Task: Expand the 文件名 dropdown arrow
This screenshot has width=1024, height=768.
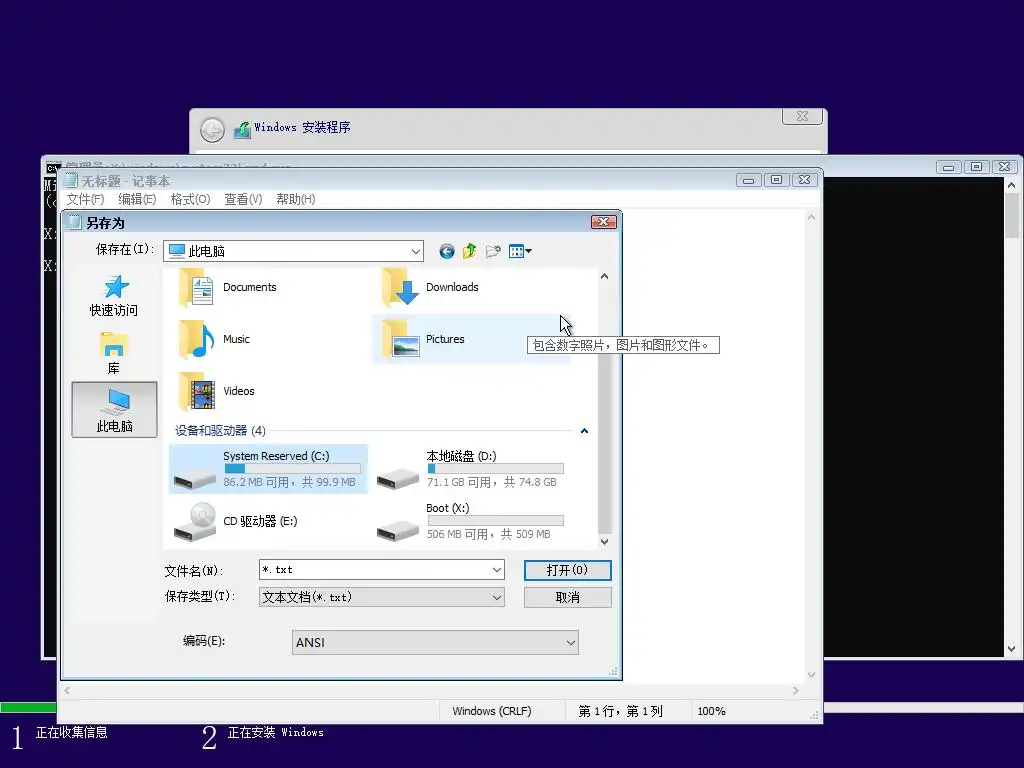Action: (497, 570)
